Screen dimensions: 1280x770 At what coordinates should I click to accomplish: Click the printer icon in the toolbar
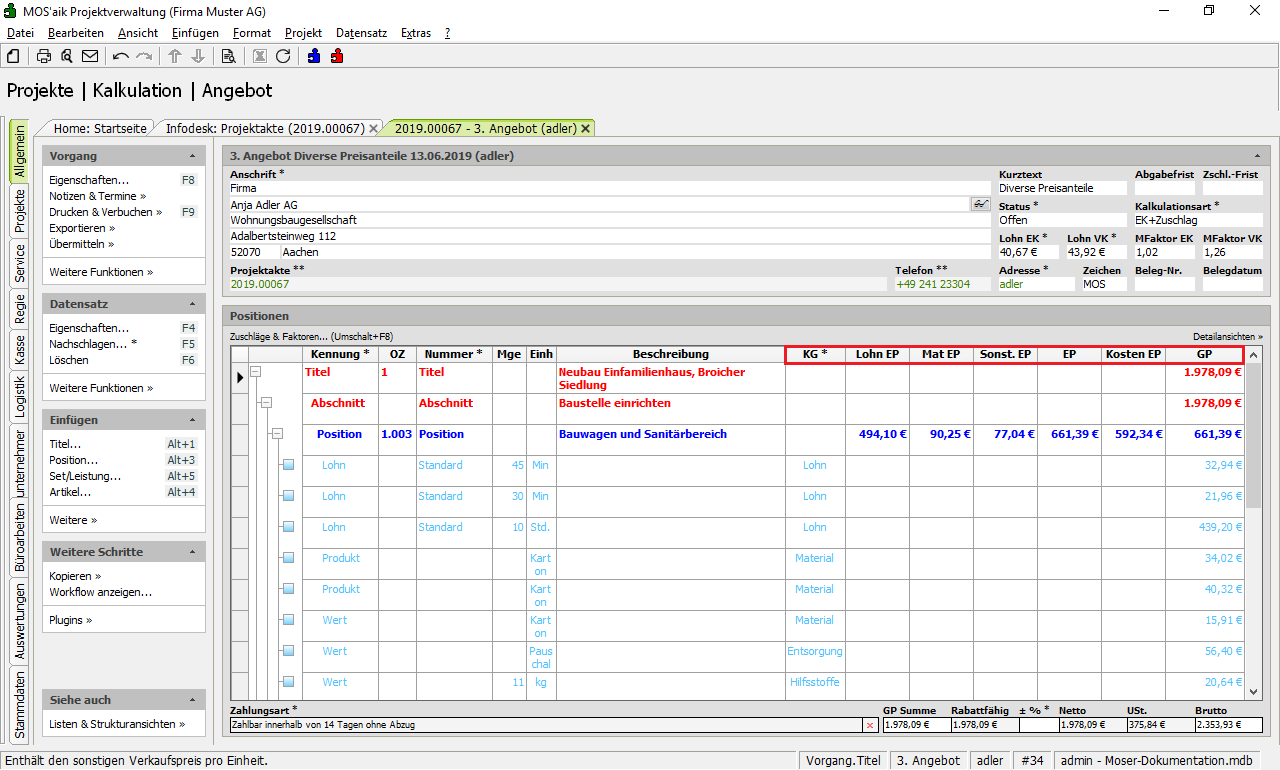[x=44, y=56]
